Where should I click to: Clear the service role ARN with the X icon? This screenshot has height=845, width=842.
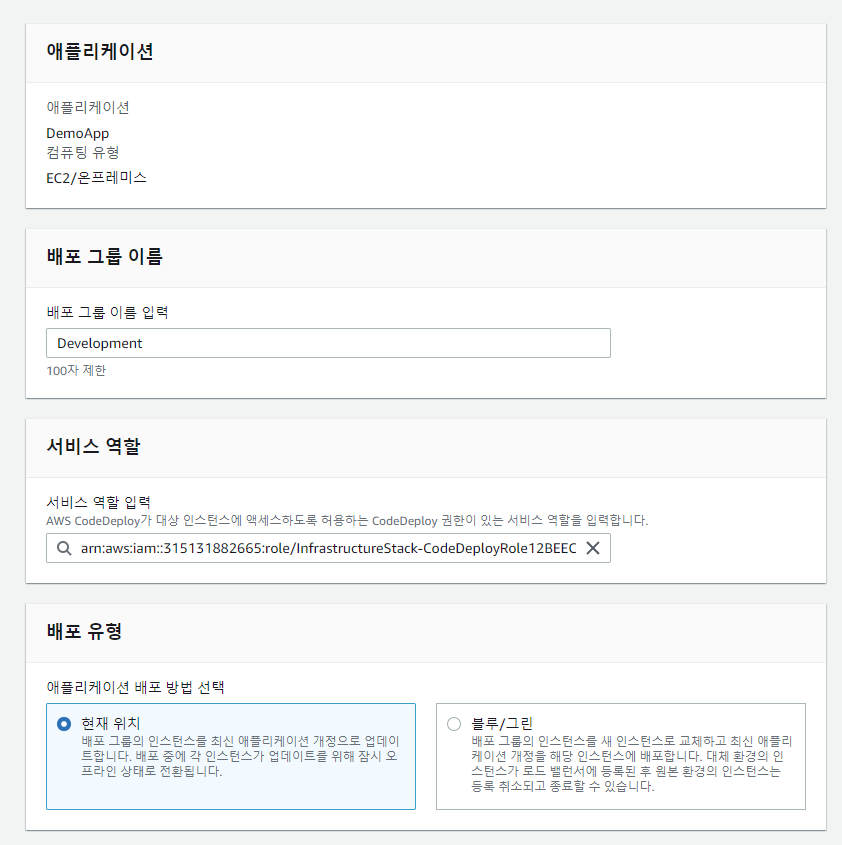pyautogui.click(x=593, y=548)
